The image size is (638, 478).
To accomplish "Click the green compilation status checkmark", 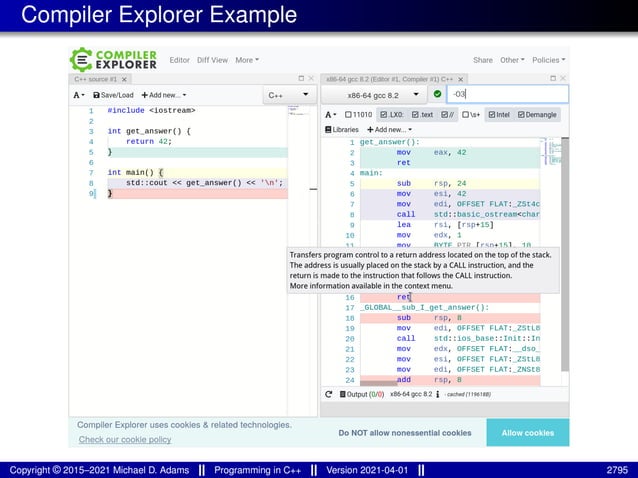I will [x=437, y=94].
